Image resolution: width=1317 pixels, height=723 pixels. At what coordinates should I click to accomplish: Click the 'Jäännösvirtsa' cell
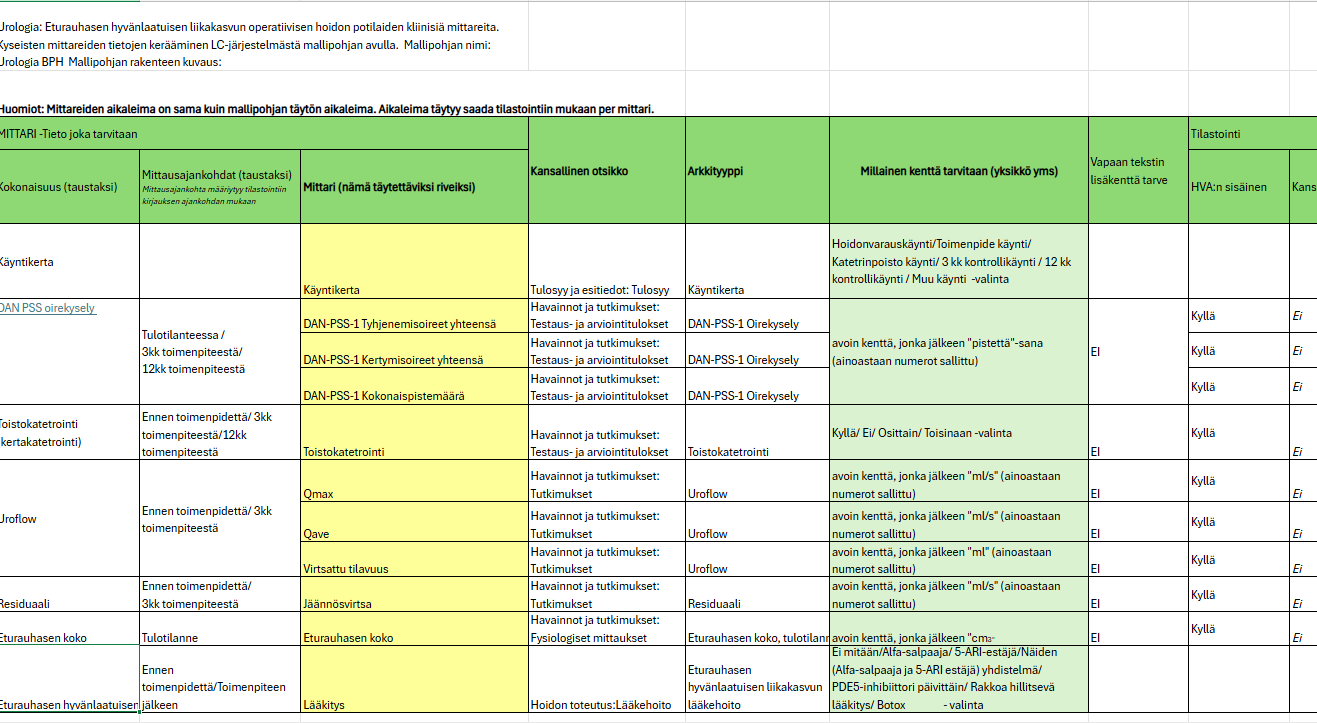(414, 594)
